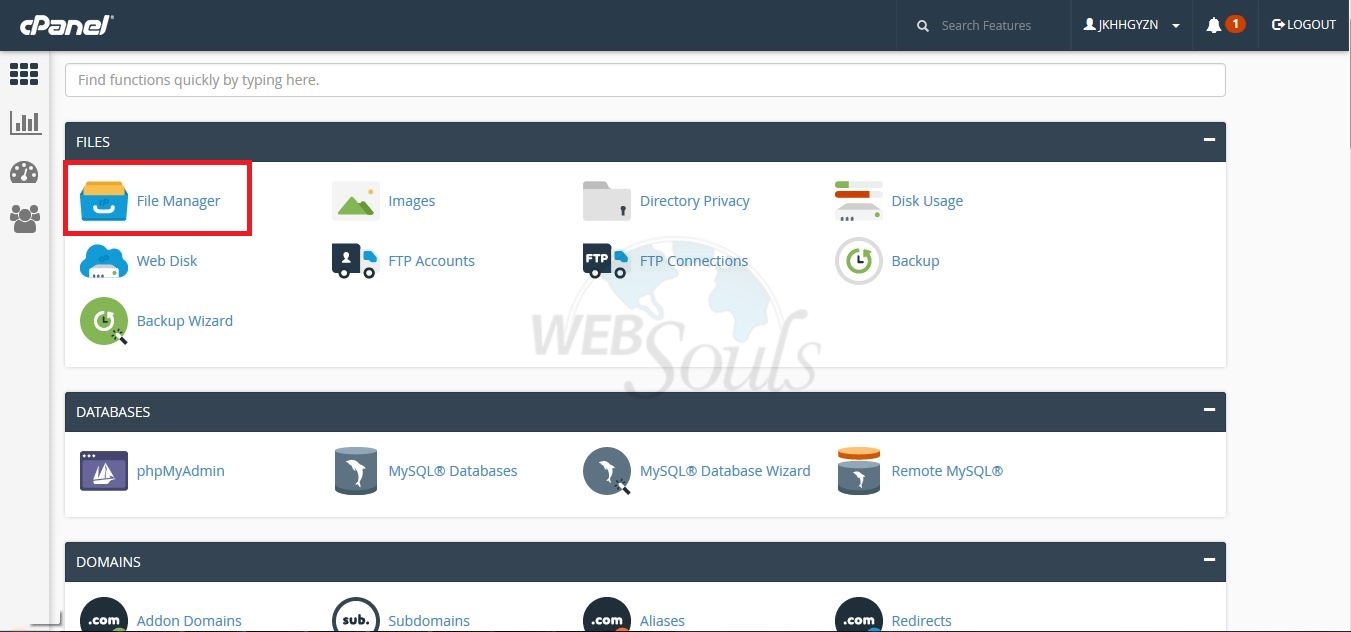Open the phpMyAdmin sailboat icon
The image size is (1351, 632).
[x=104, y=471]
